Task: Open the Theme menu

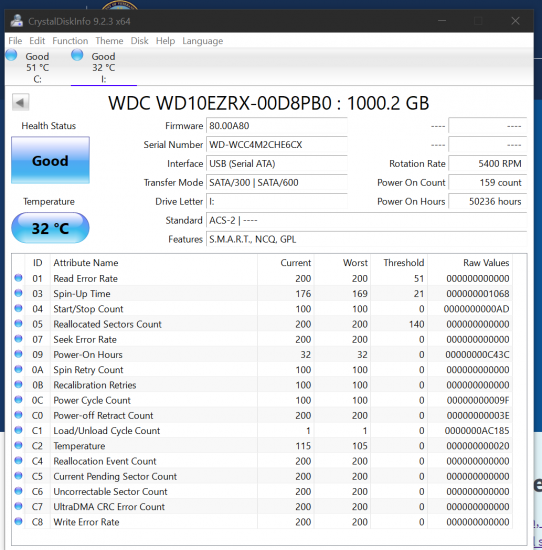Action: pyautogui.click(x=109, y=41)
